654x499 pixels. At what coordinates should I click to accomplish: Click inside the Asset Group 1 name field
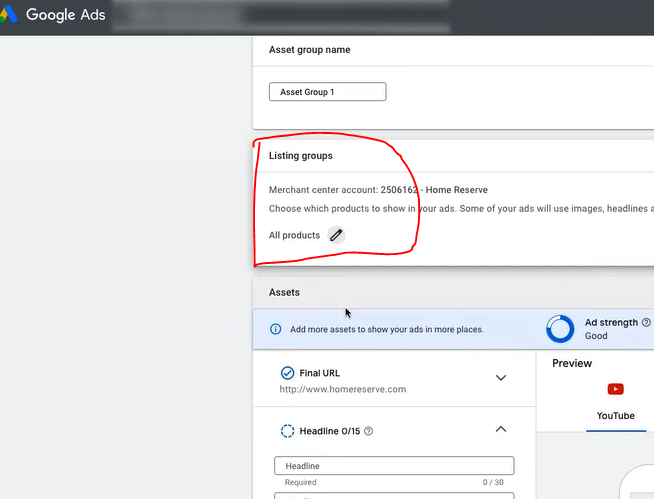(327, 92)
